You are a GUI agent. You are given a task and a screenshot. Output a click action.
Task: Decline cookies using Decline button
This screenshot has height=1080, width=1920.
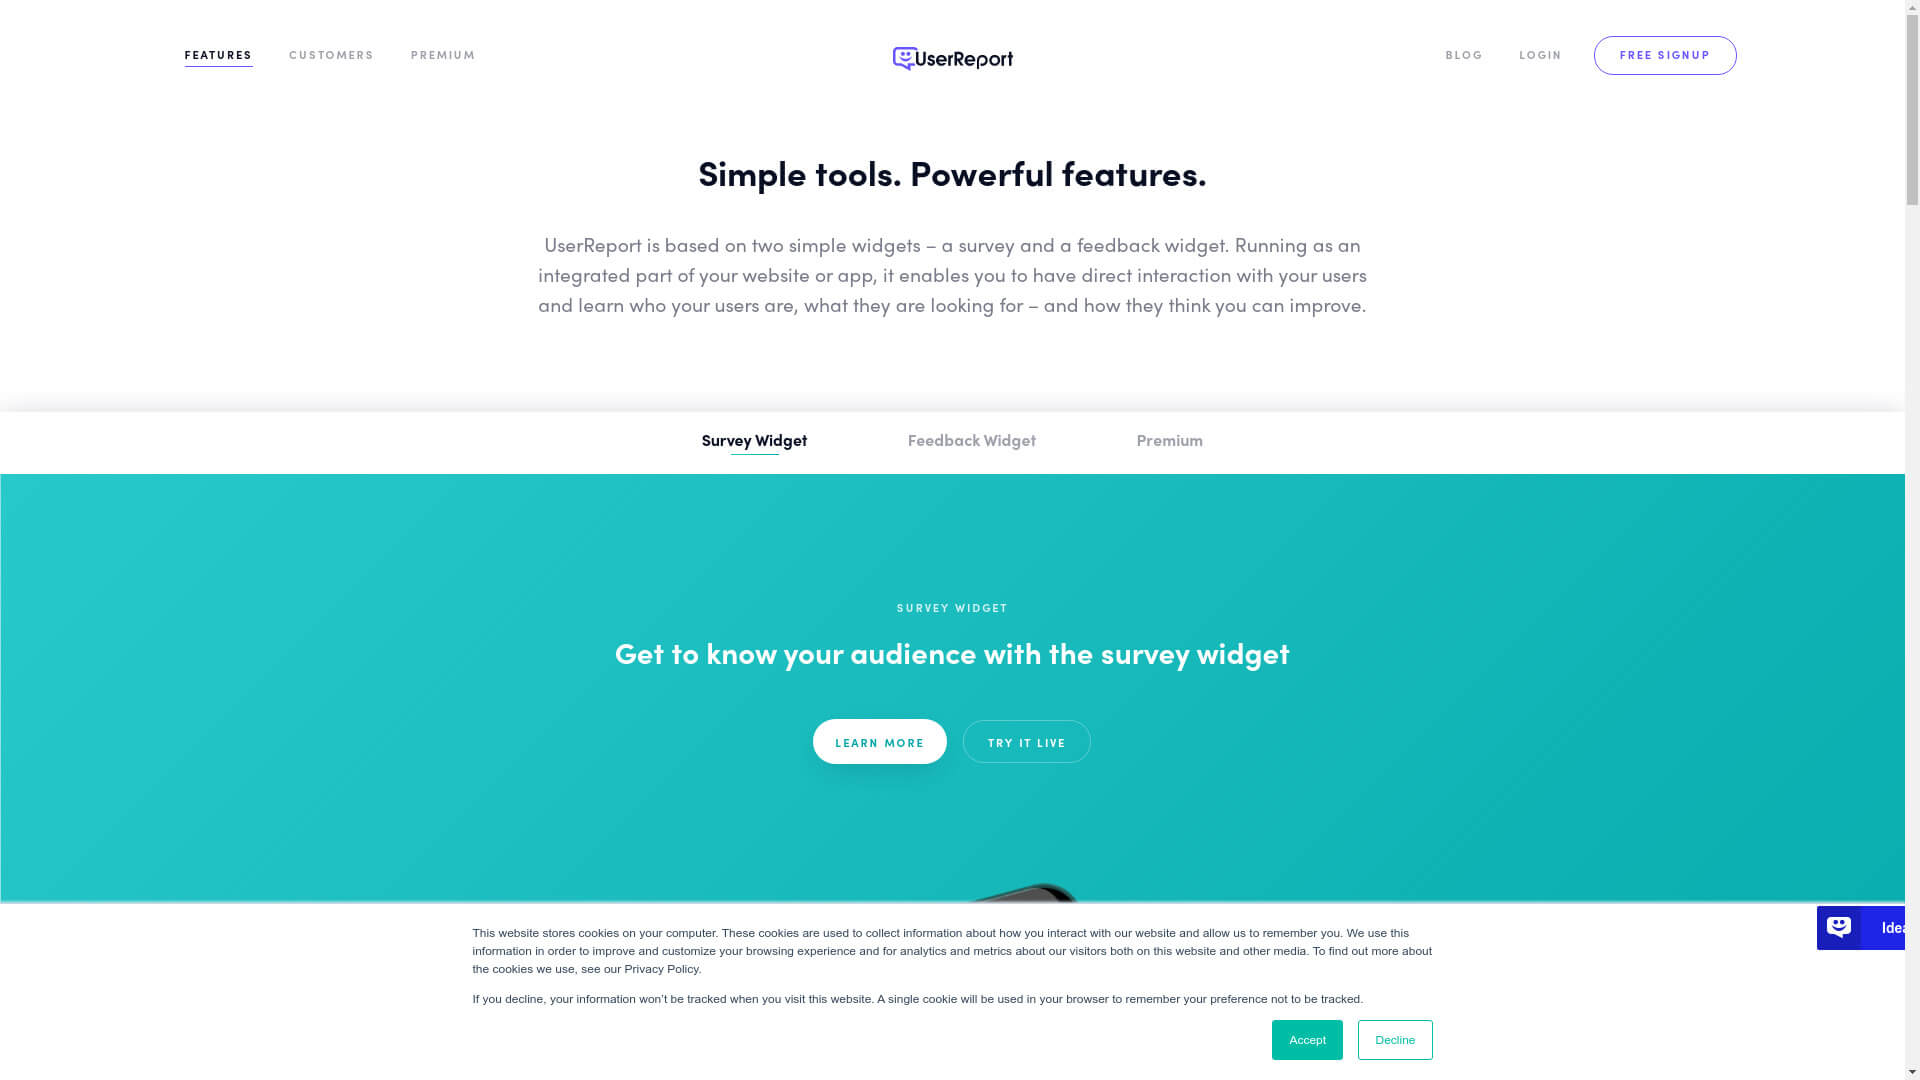pos(1394,1039)
